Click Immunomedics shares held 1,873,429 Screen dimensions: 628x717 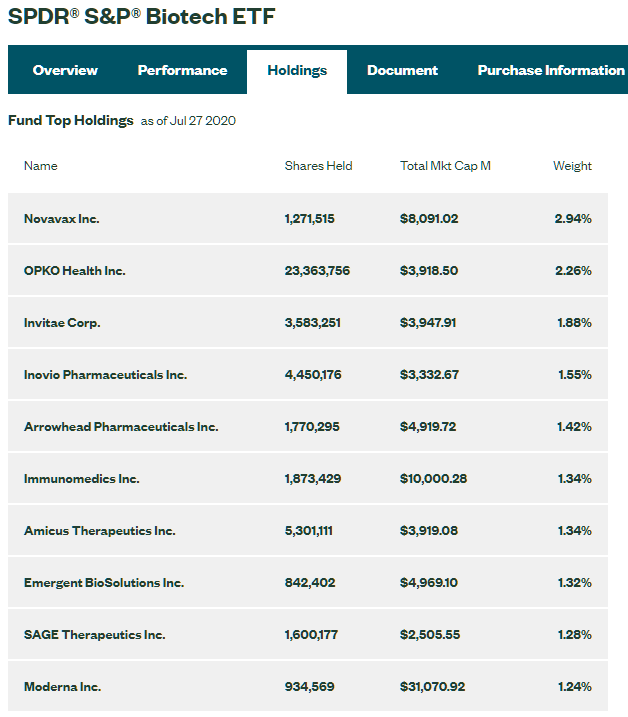click(x=312, y=479)
